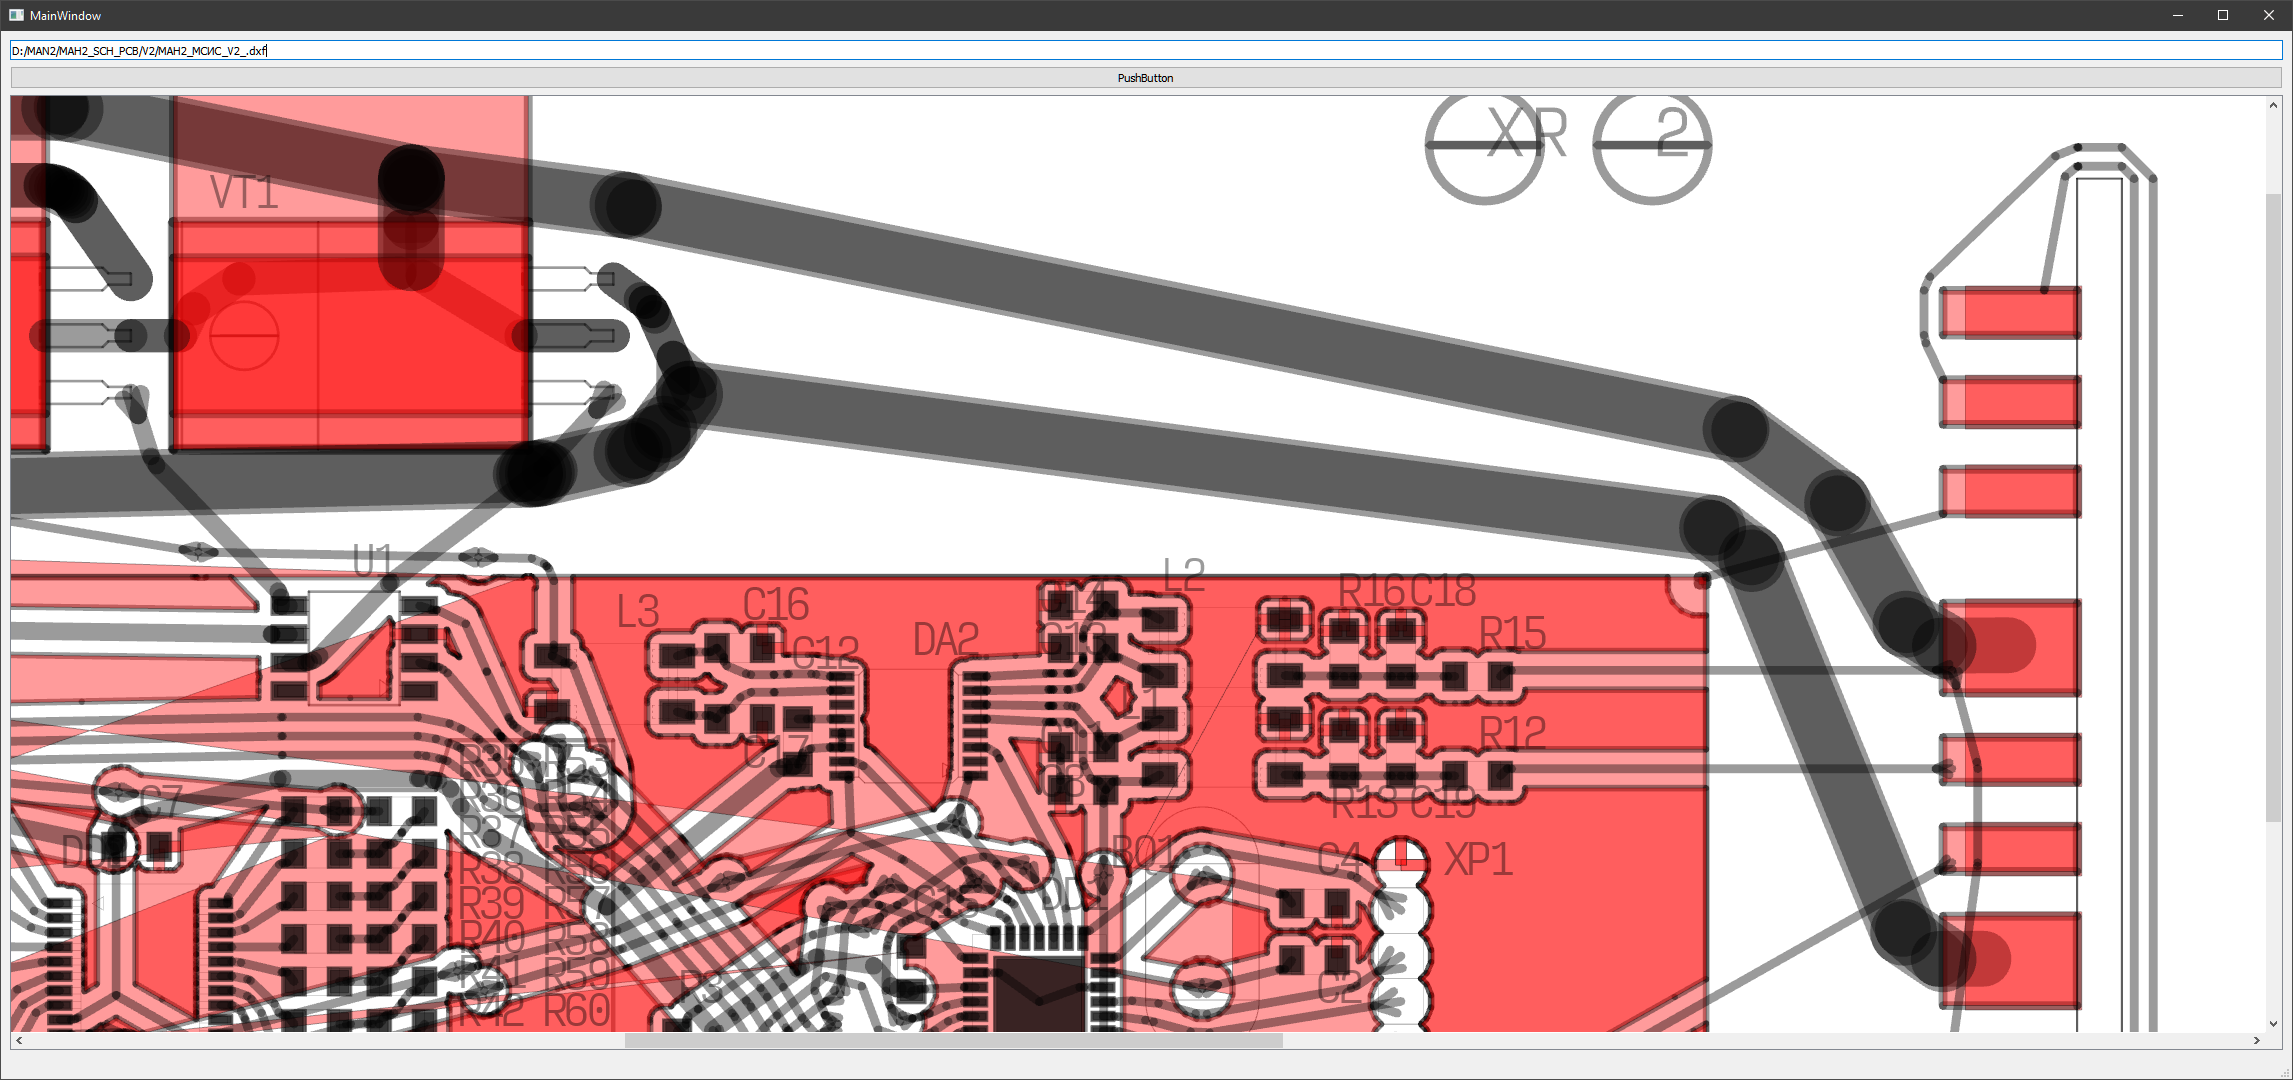The image size is (2293, 1080).
Task: Click the XP1 connector label
Action: 1478,859
